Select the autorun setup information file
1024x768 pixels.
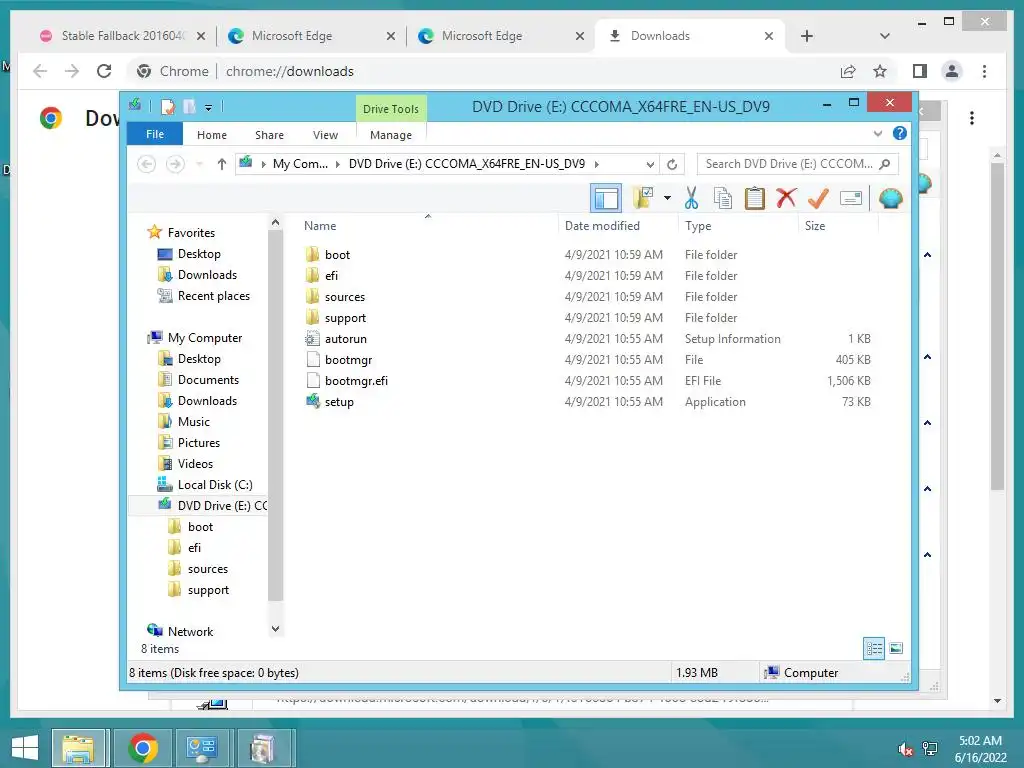click(x=345, y=339)
